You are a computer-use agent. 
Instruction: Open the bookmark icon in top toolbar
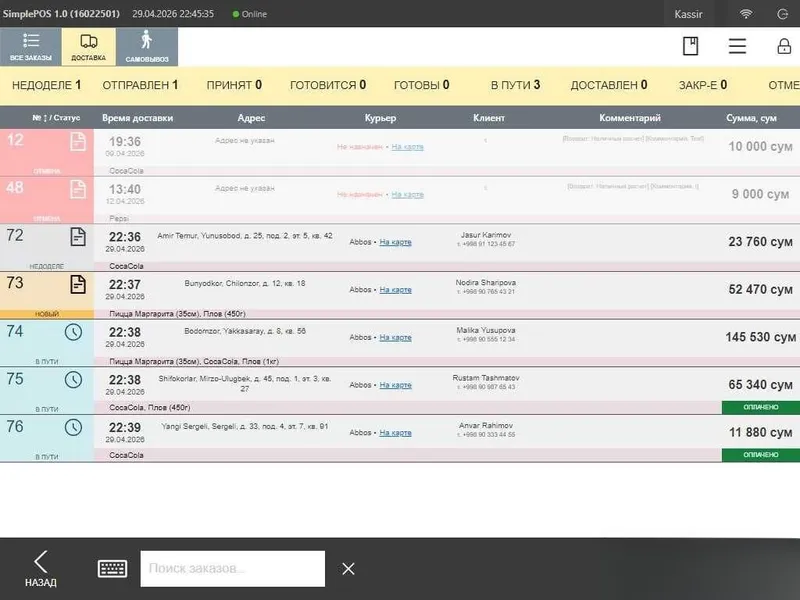(x=690, y=46)
